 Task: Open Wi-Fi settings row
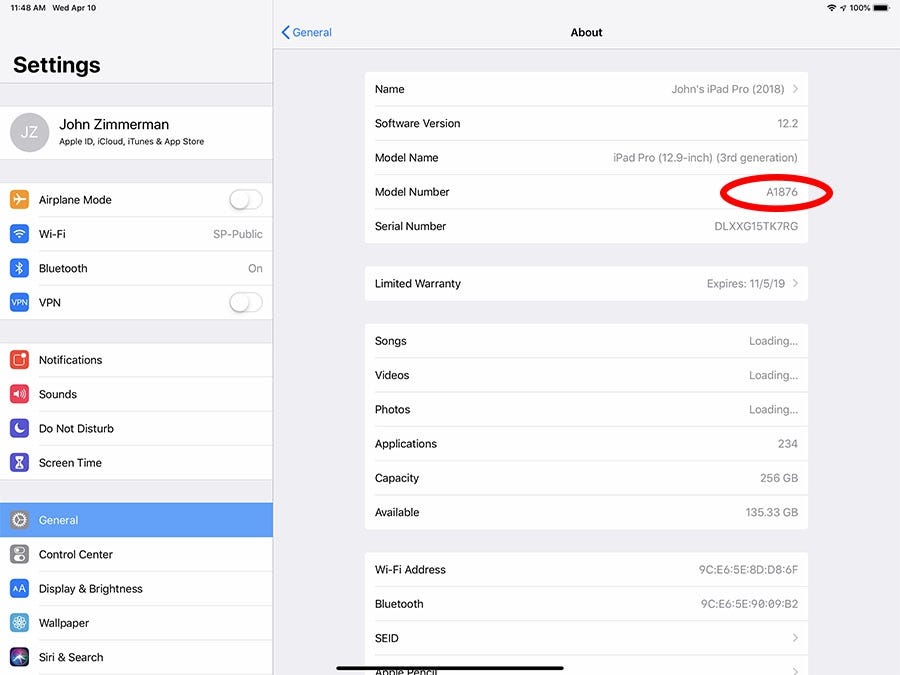point(136,234)
